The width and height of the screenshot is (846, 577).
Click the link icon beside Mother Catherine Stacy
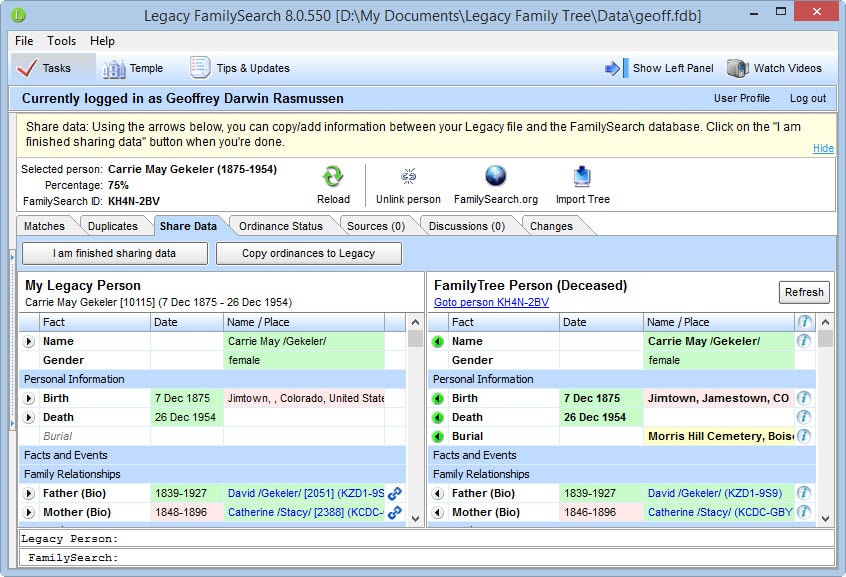pyautogui.click(x=395, y=512)
